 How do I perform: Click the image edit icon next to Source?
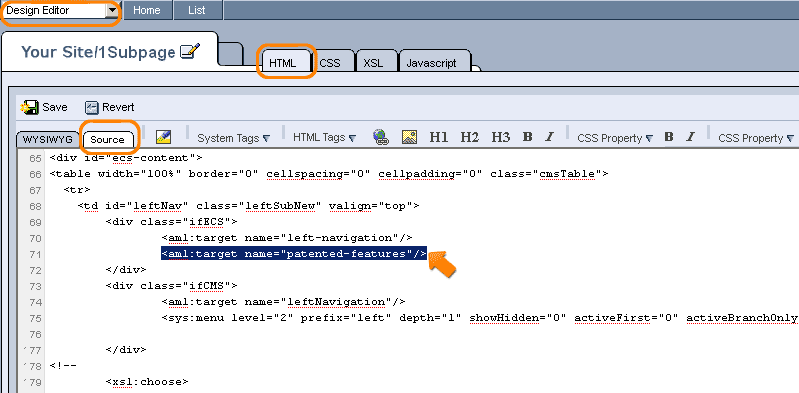pyautogui.click(x=163, y=137)
